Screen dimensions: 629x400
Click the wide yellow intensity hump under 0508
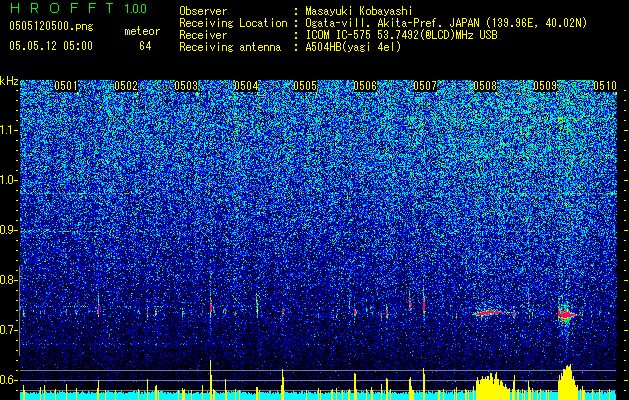coord(493,386)
